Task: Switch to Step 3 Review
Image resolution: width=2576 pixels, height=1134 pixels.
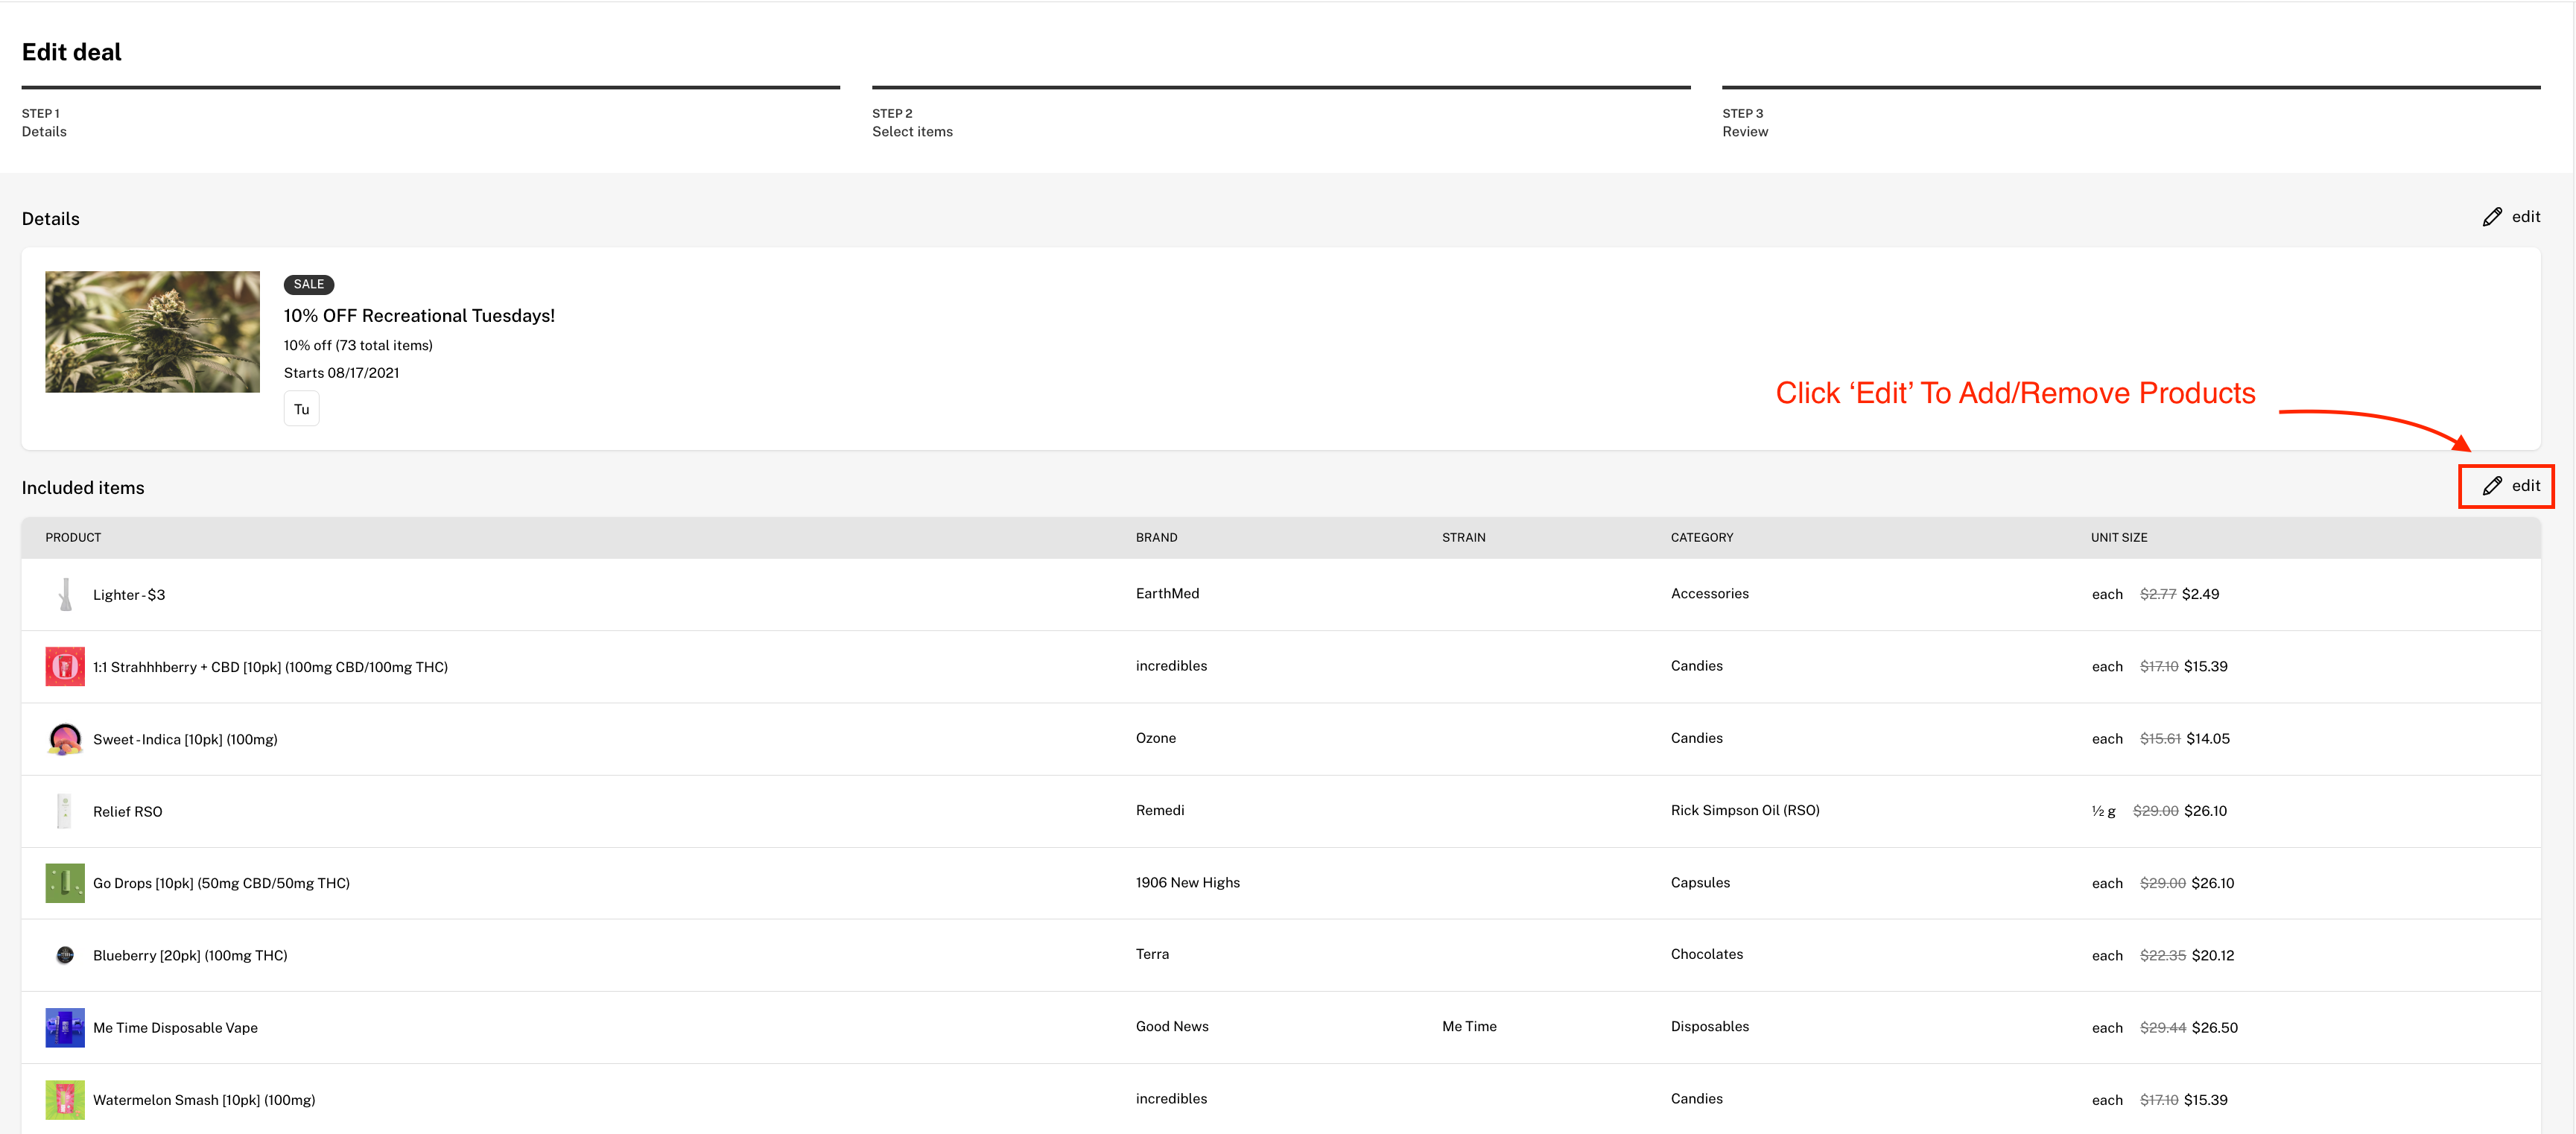Action: 1744,122
